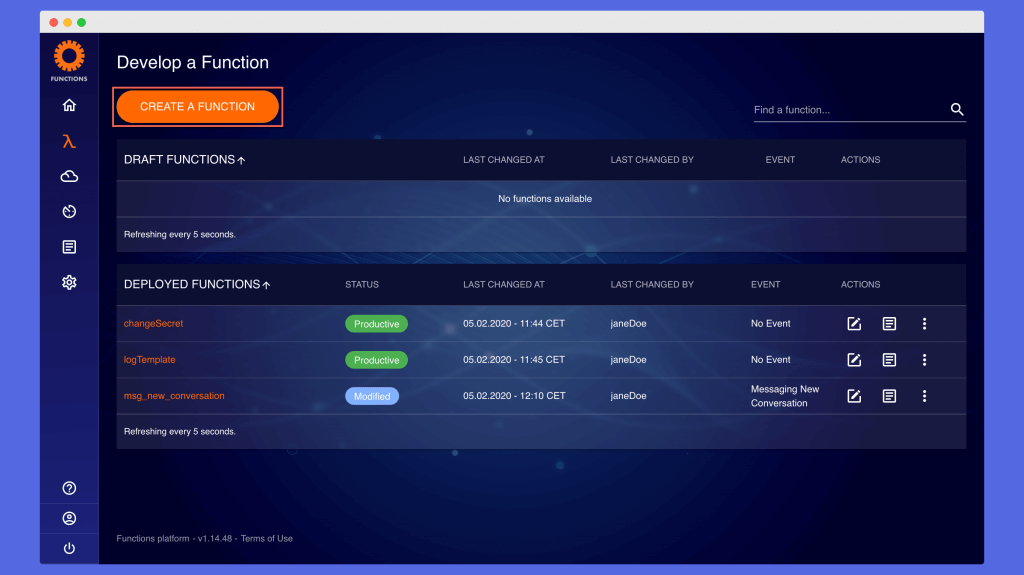
Task: Click the Productive badge for logTemplate
Action: click(x=376, y=360)
